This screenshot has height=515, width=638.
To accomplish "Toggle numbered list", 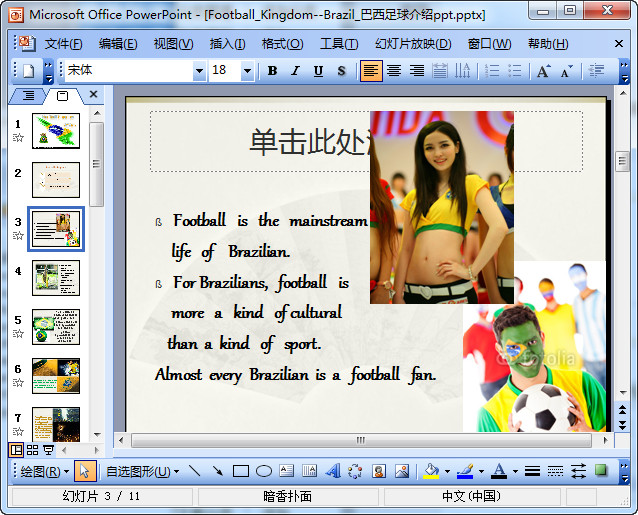I will [492, 71].
